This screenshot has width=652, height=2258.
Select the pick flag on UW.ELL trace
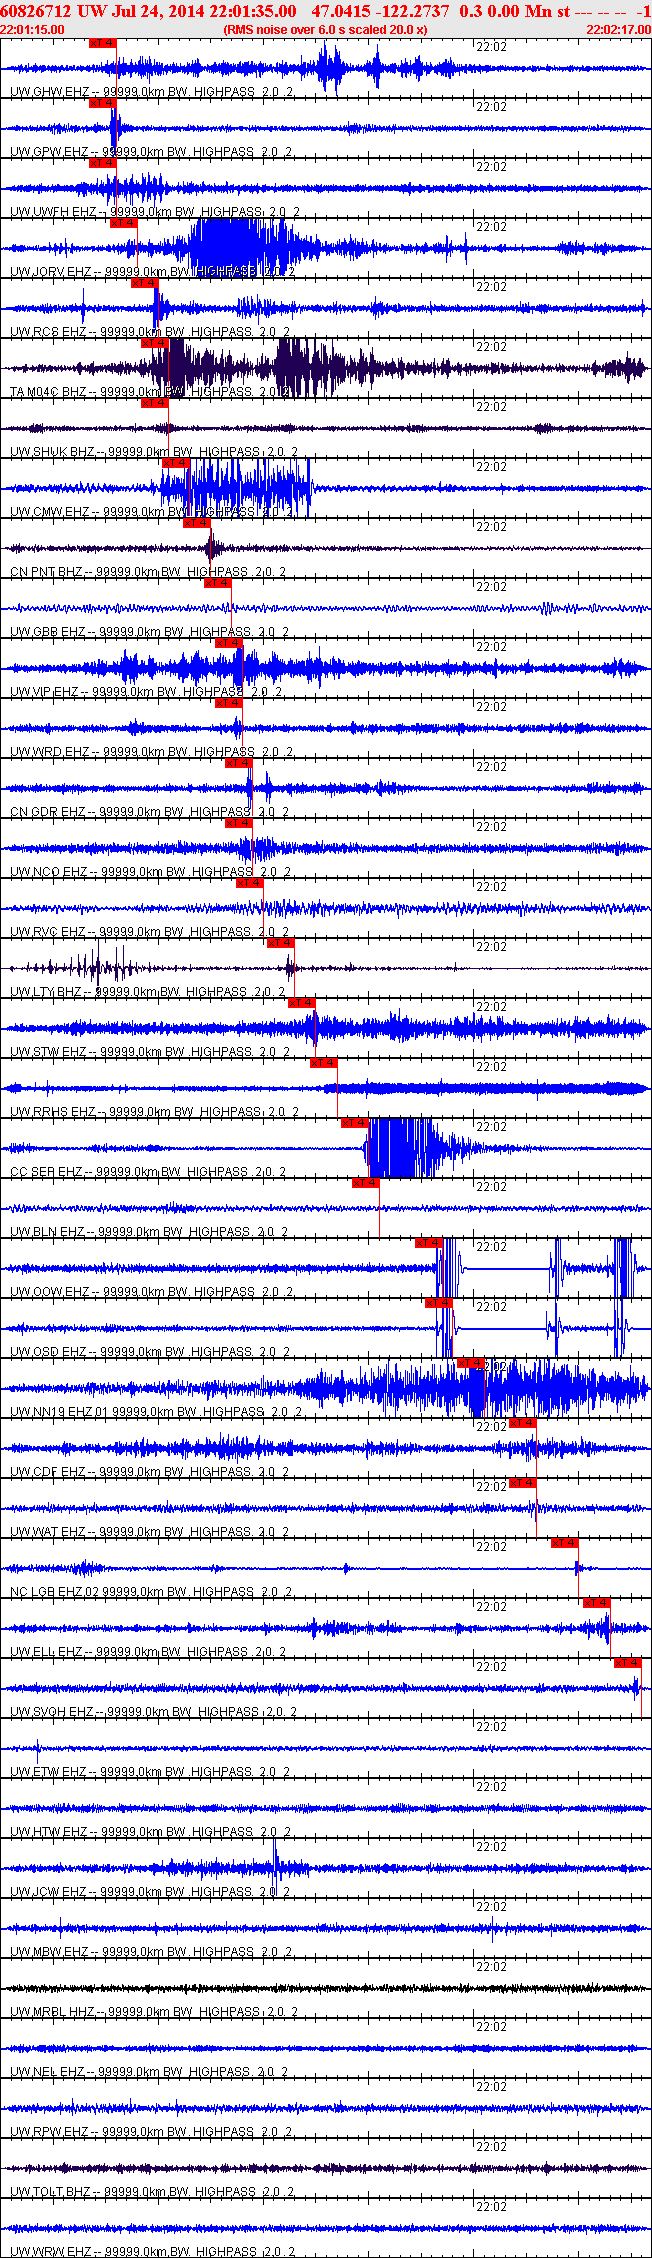tap(597, 1603)
